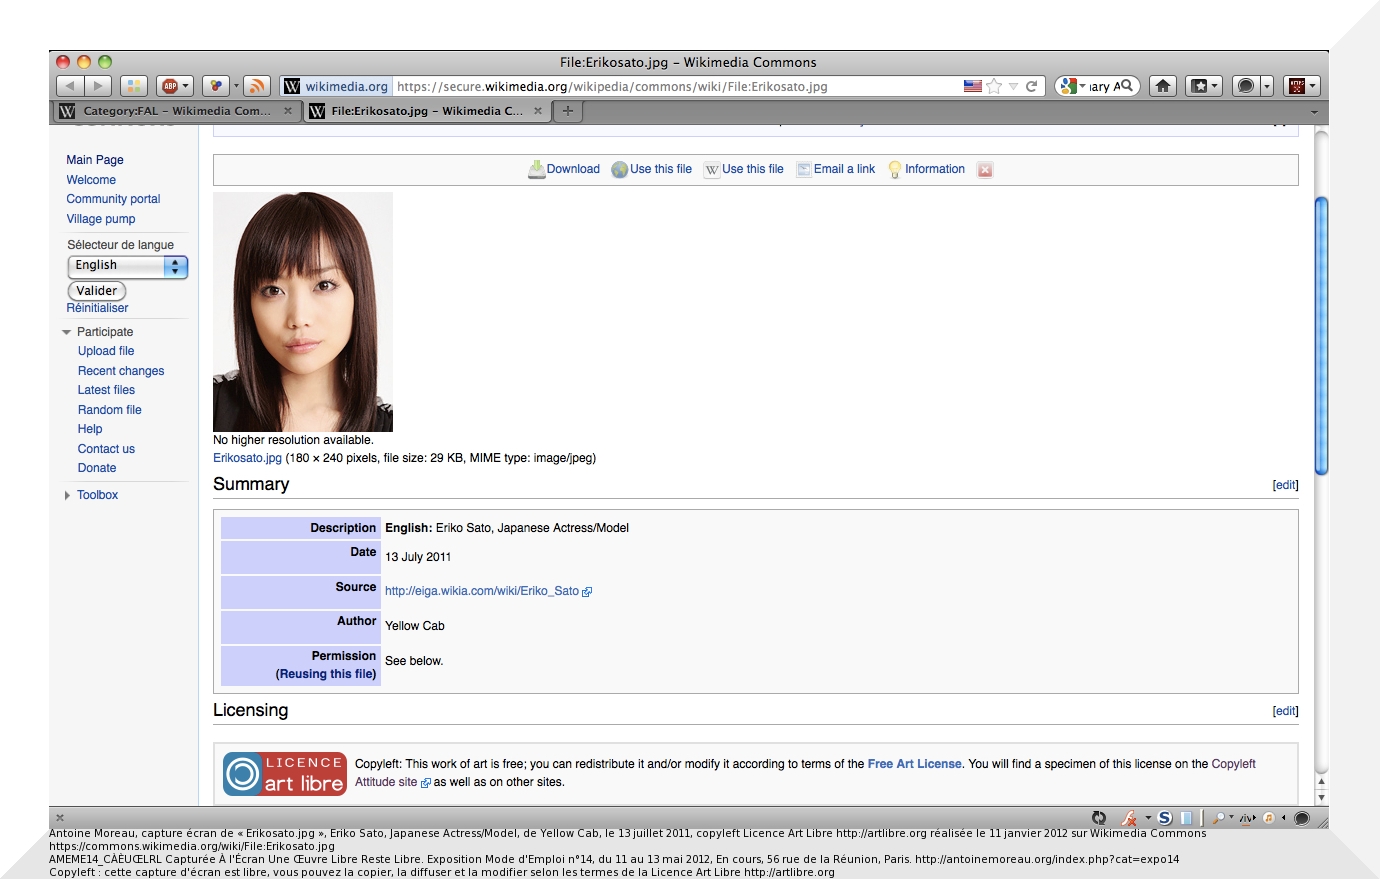Open the Free Art License link

(x=914, y=764)
